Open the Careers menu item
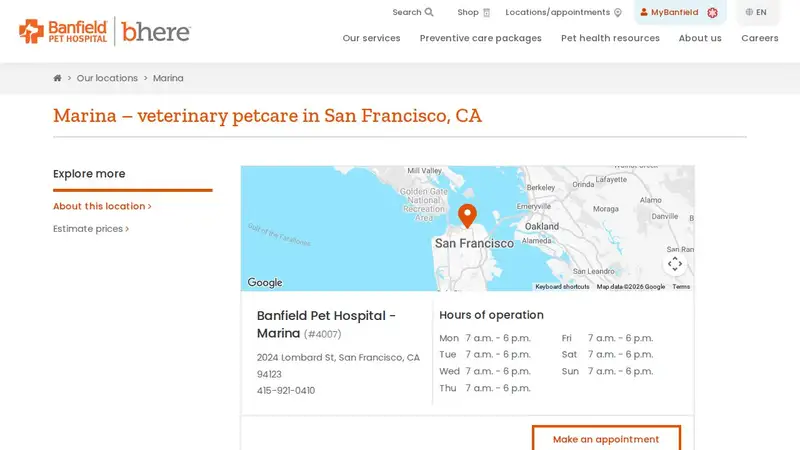Viewport: 800px width, 450px height. coord(760,38)
